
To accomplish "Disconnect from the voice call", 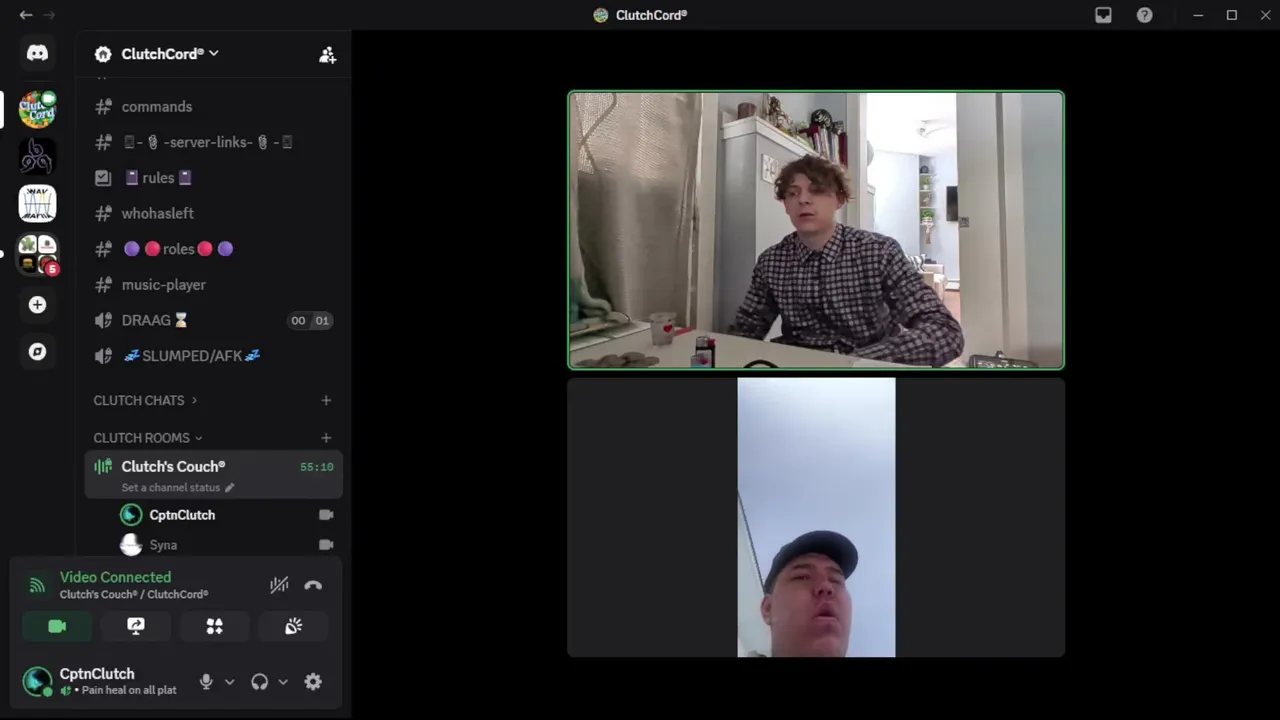I will (313, 585).
